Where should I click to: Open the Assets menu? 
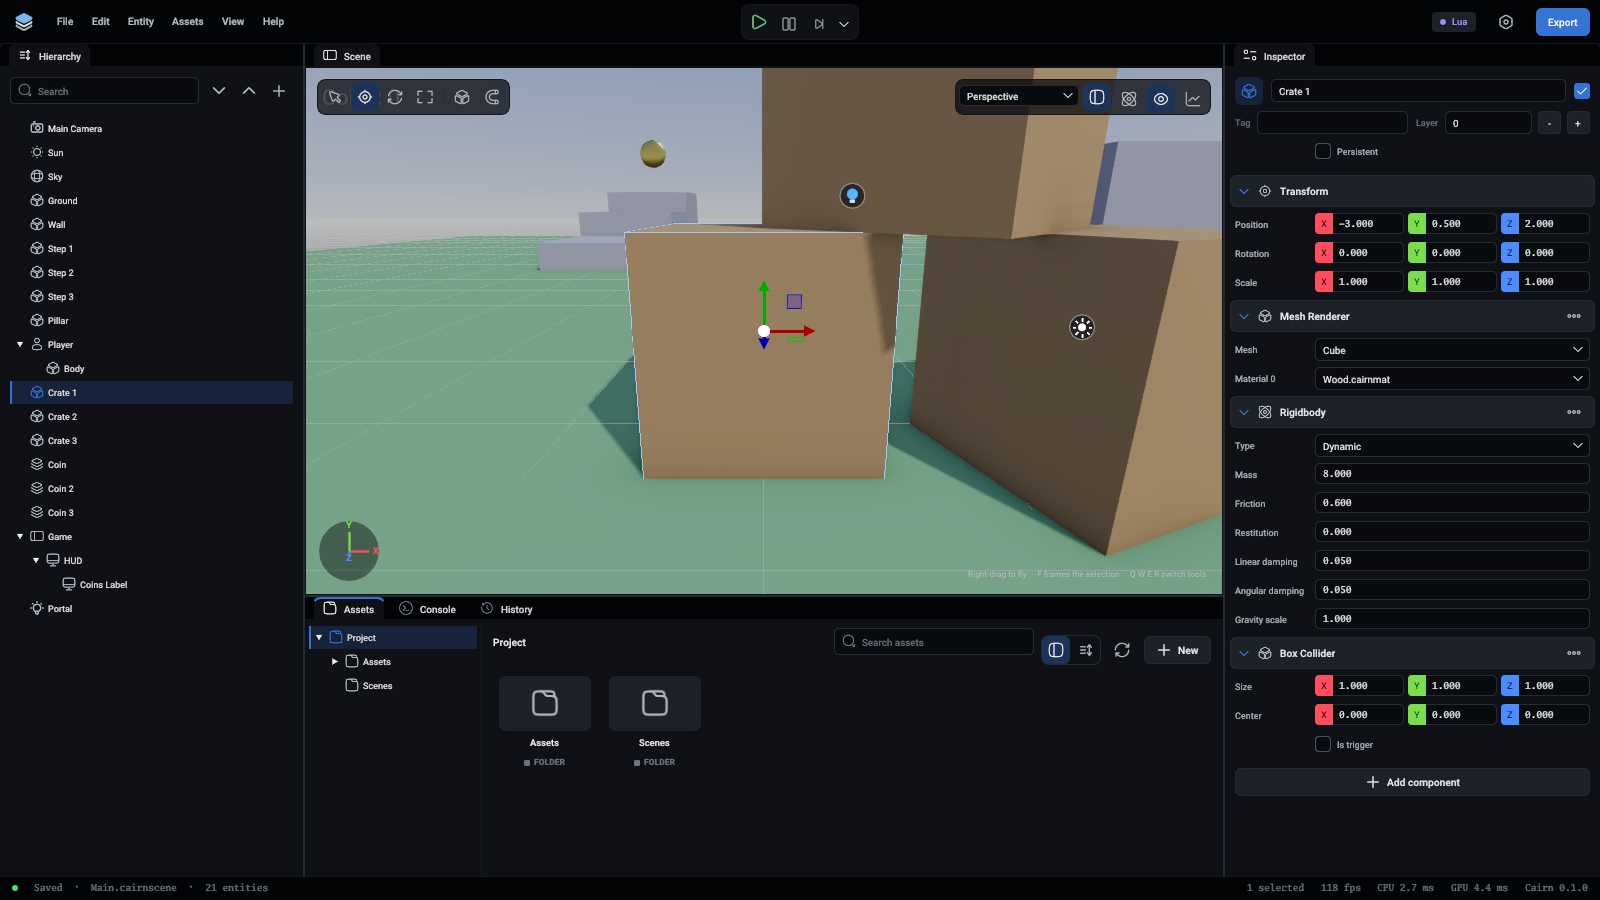pos(187,21)
